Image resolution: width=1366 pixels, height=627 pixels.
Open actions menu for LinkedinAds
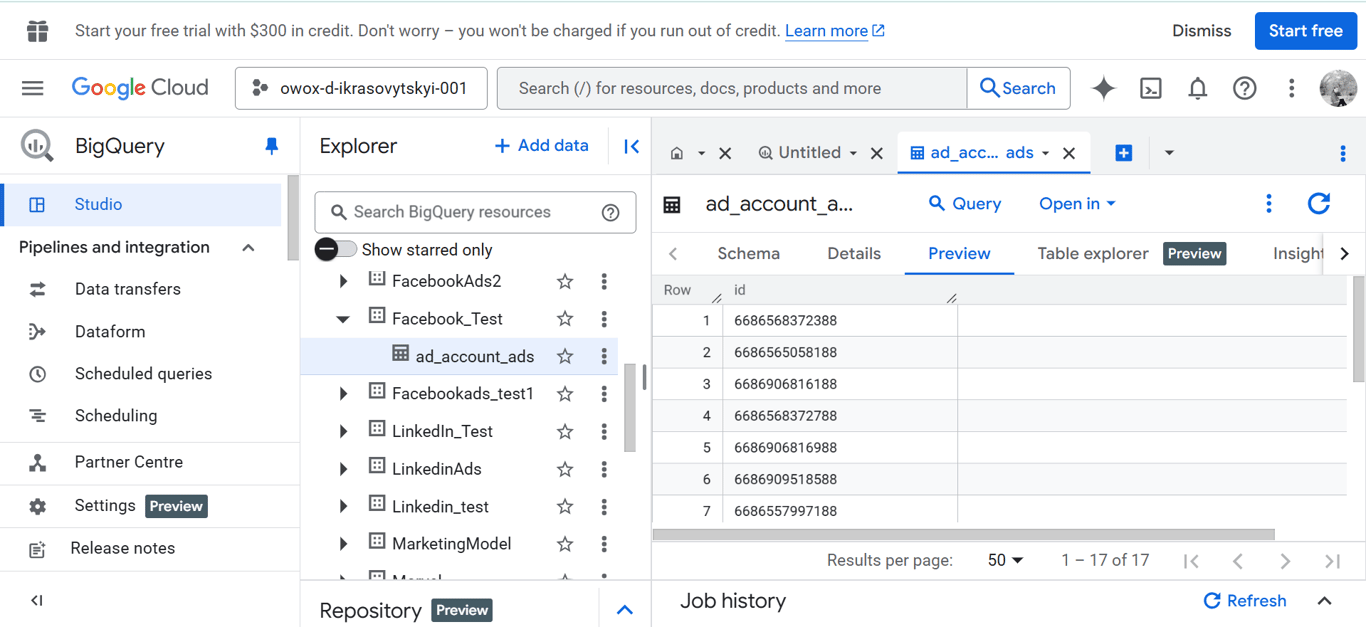click(x=604, y=469)
